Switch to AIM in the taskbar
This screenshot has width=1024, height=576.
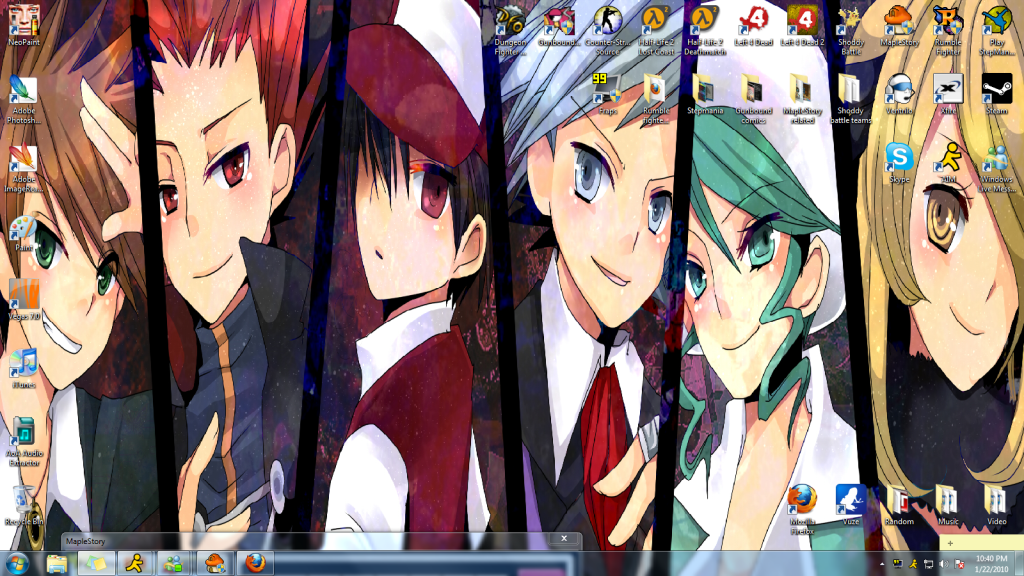tap(135, 564)
